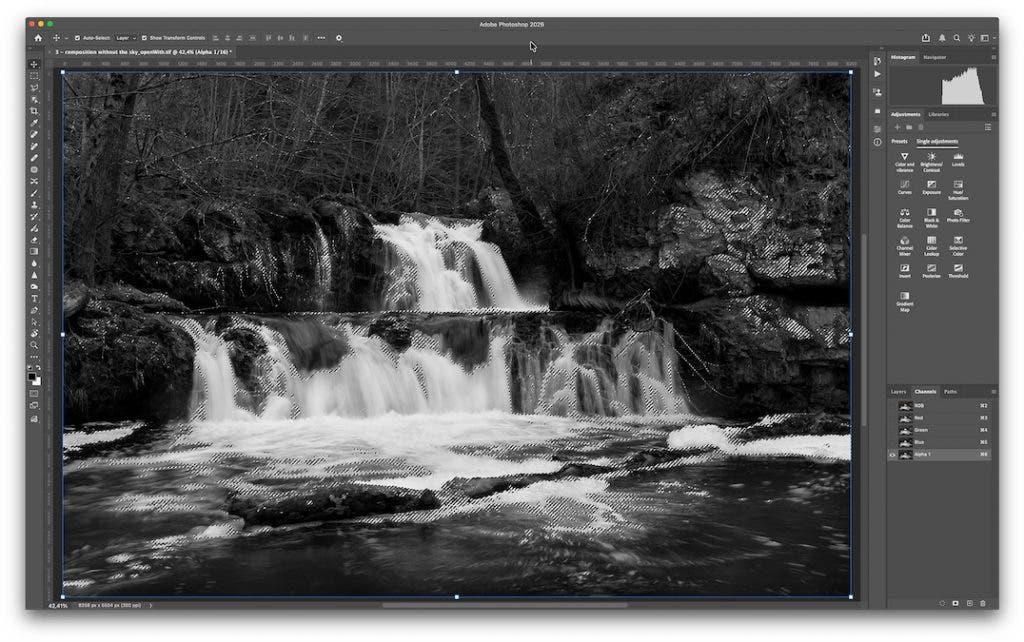Open the Home screen icon
This screenshot has width=1024, height=642.
point(38,38)
